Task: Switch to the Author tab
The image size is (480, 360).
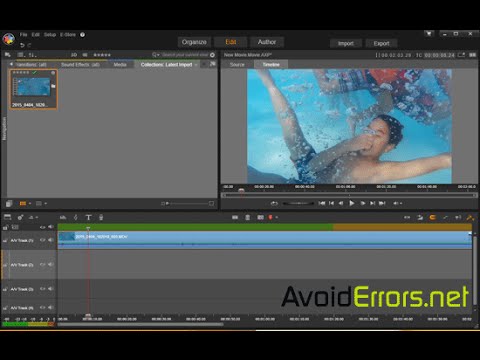Action: tap(267, 42)
